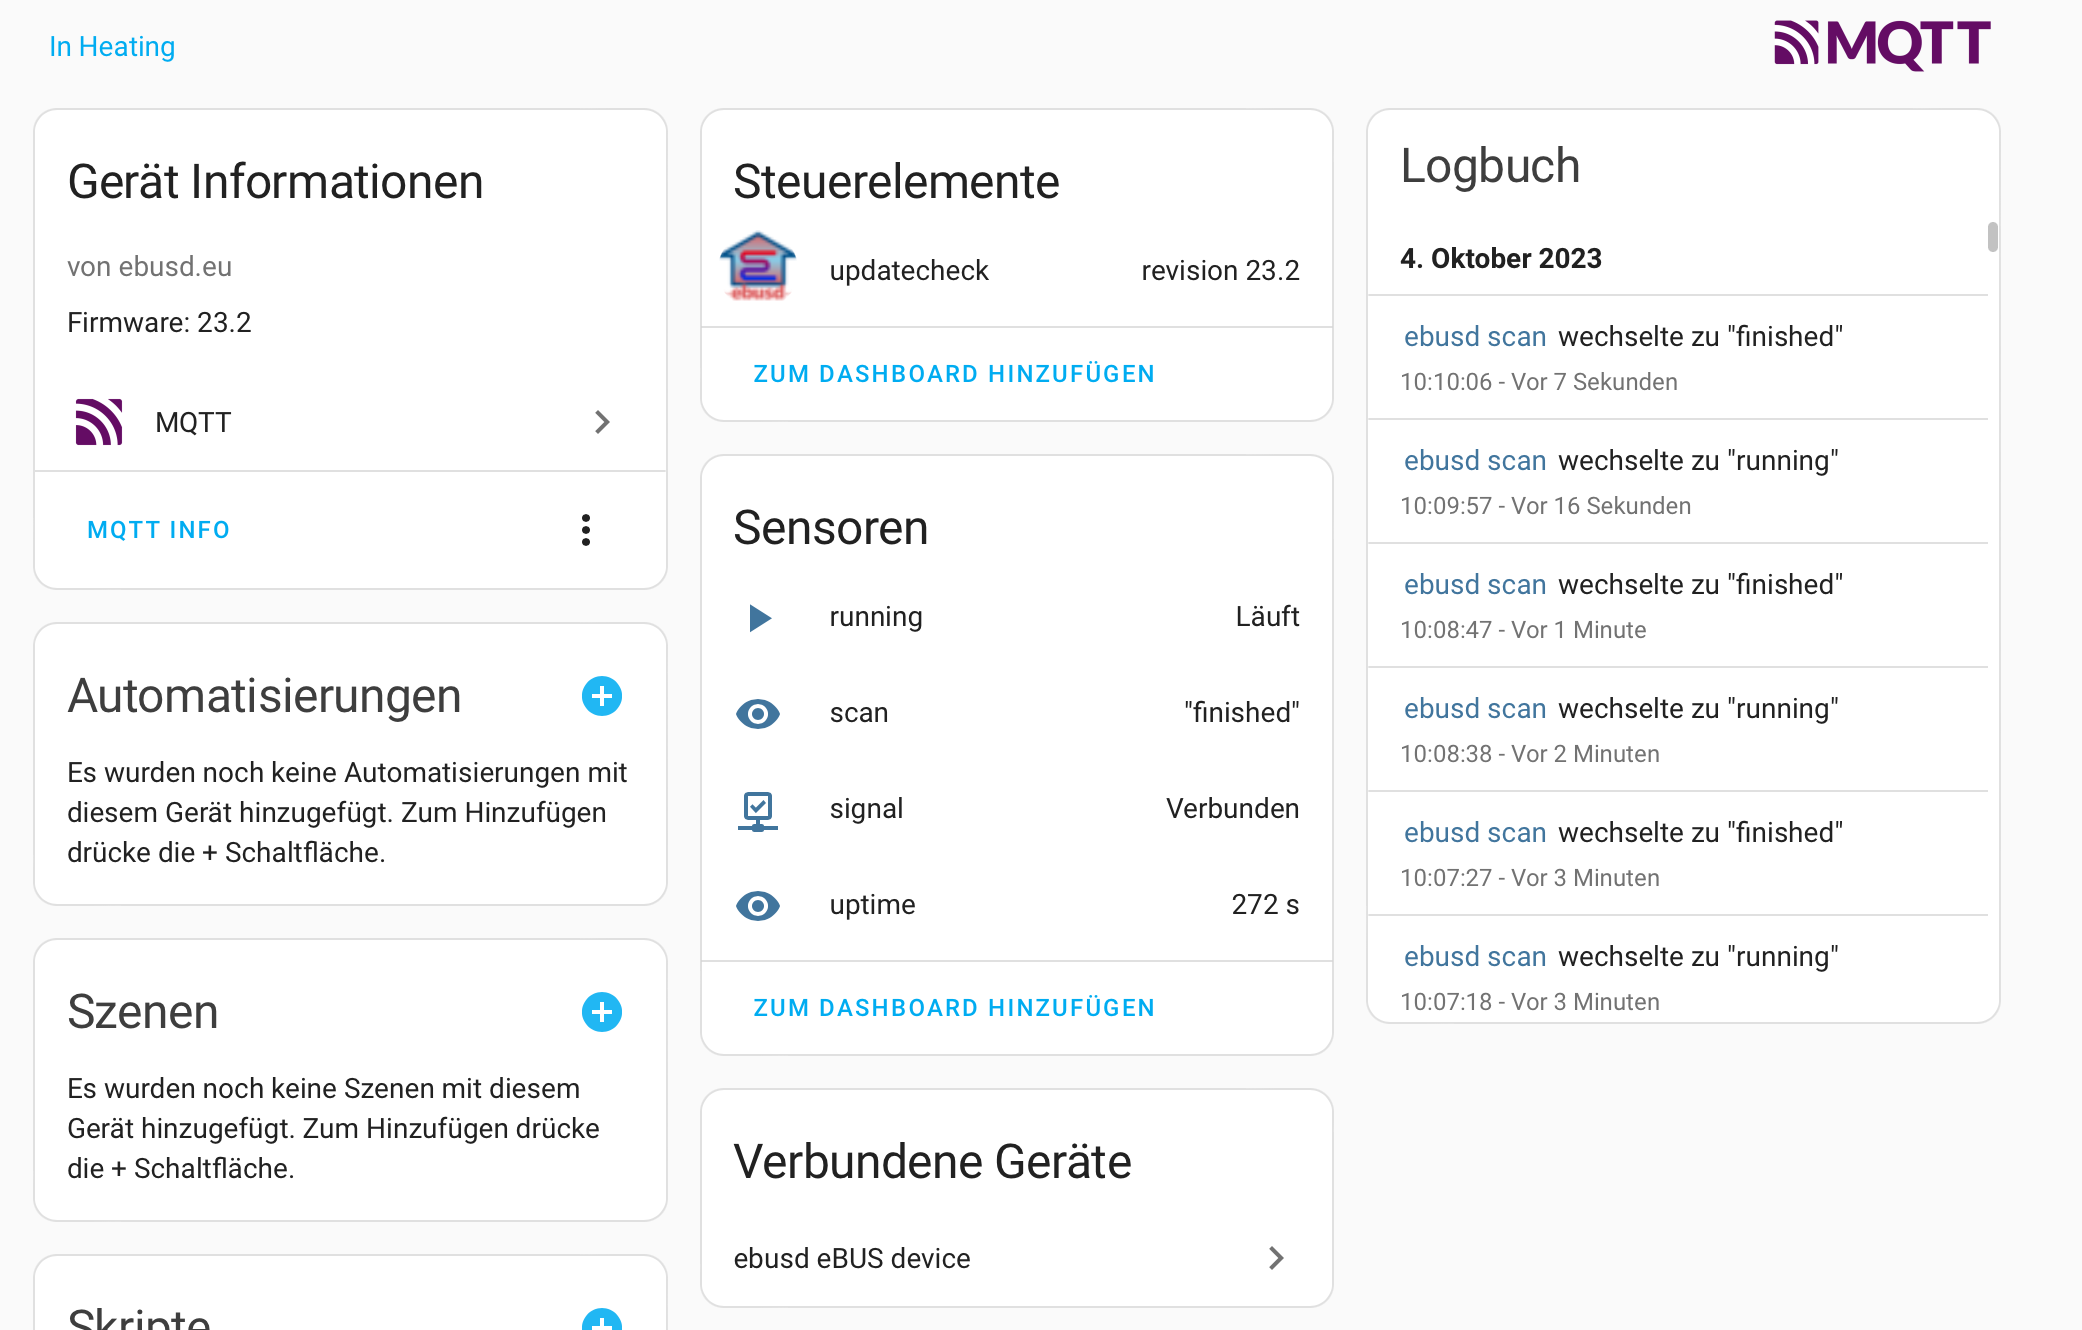Open ebusd eBUS device chevron

[1276, 1258]
